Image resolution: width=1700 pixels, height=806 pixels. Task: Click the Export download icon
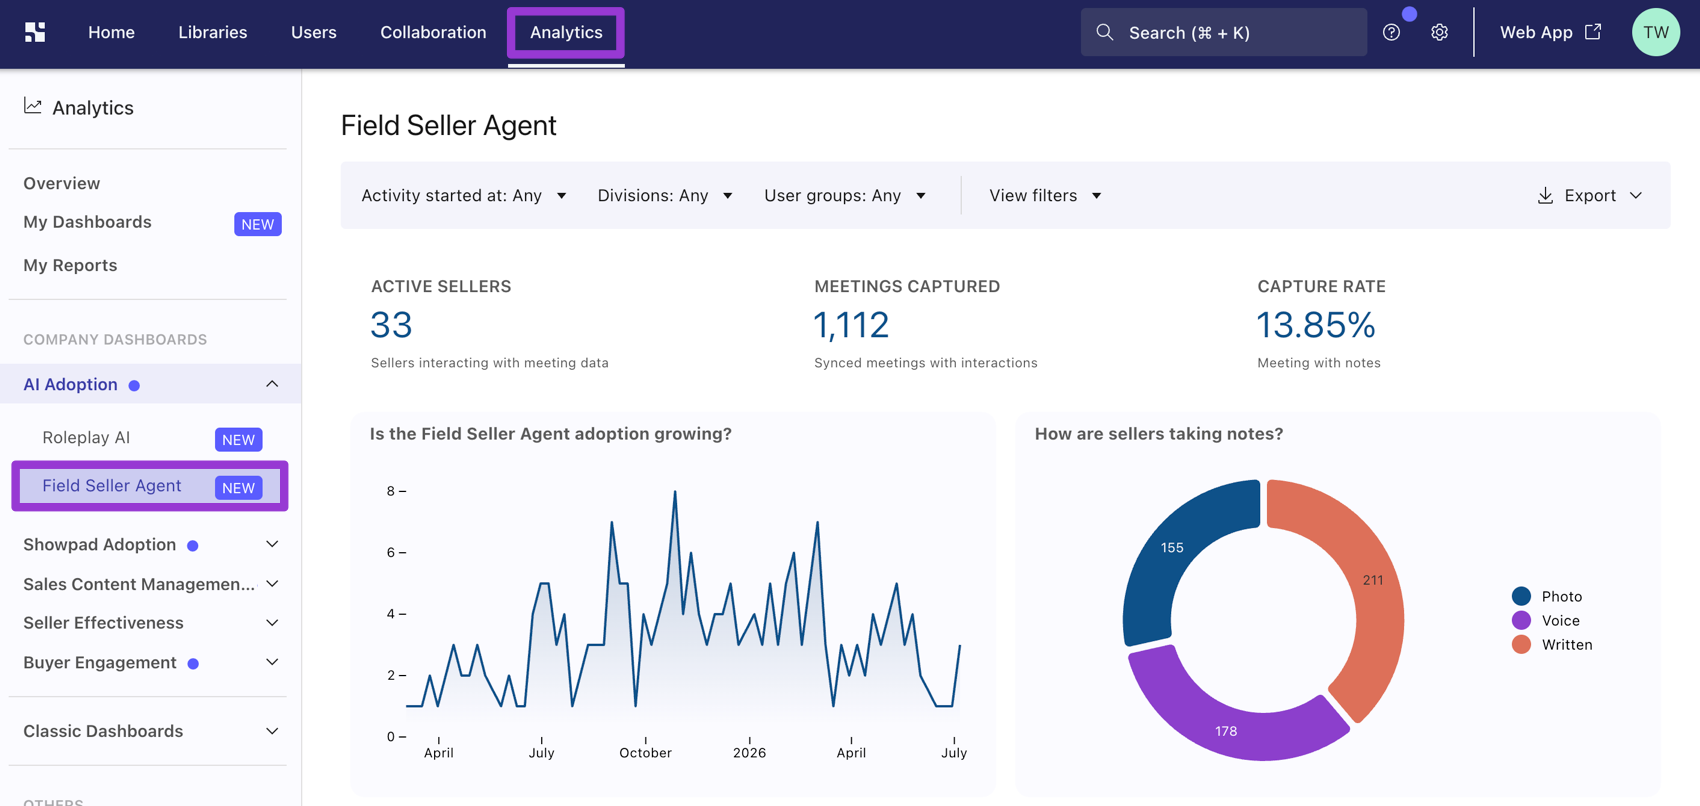[1545, 195]
